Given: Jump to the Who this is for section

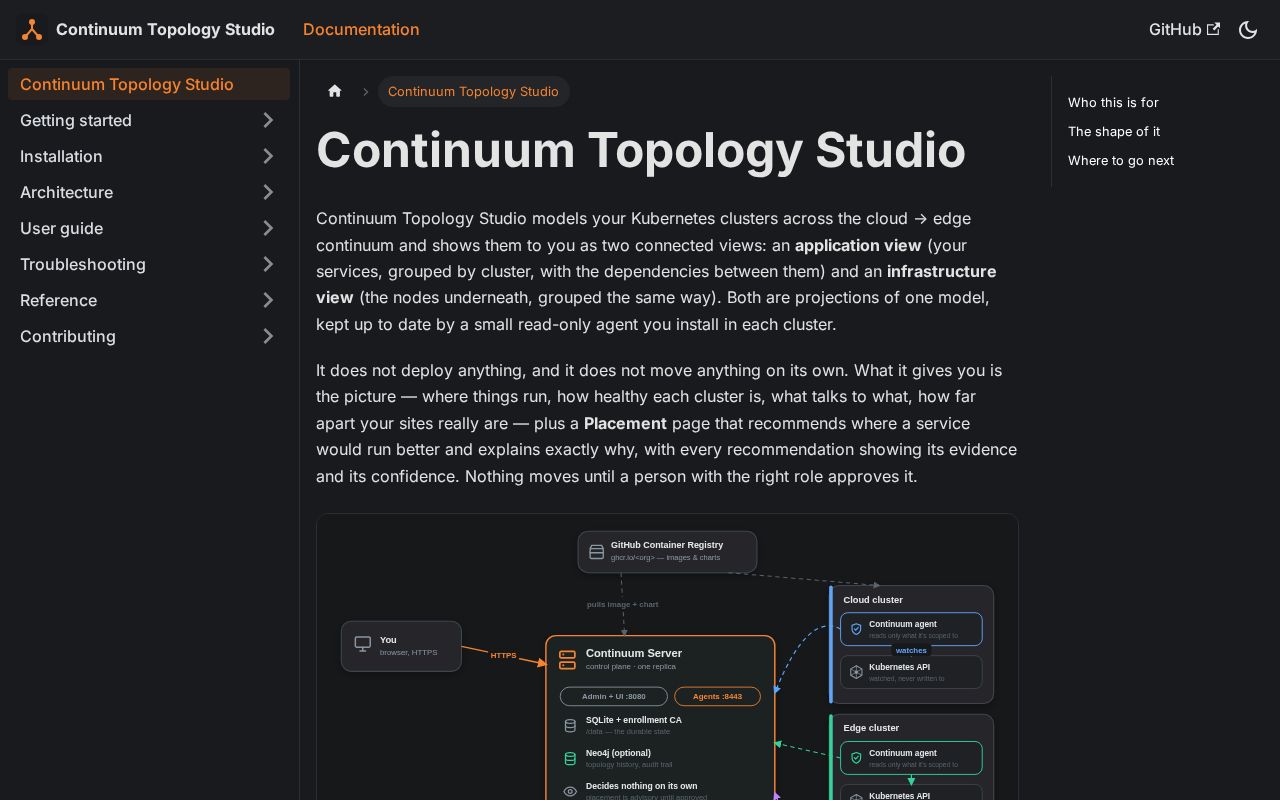Looking at the screenshot, I should (x=1113, y=102).
